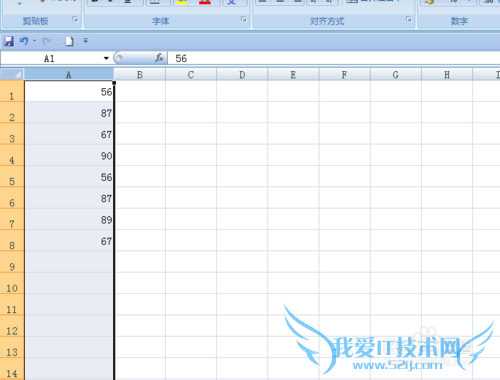Open the Undo history dropdown arrow
This screenshot has height=380, width=500.
pos(34,41)
